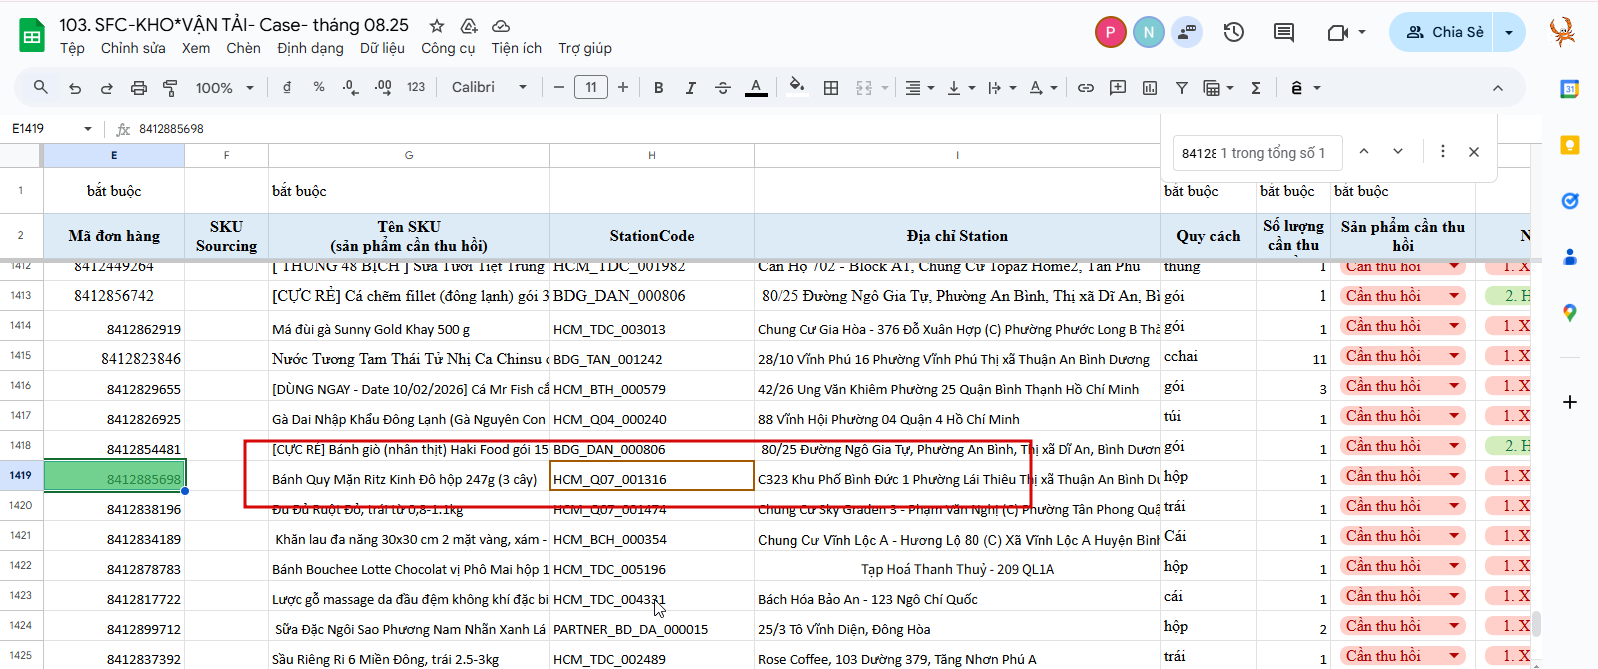Collapse the toolbar with the up chevron
Screen dimensions: 1598x669
tap(1498, 88)
